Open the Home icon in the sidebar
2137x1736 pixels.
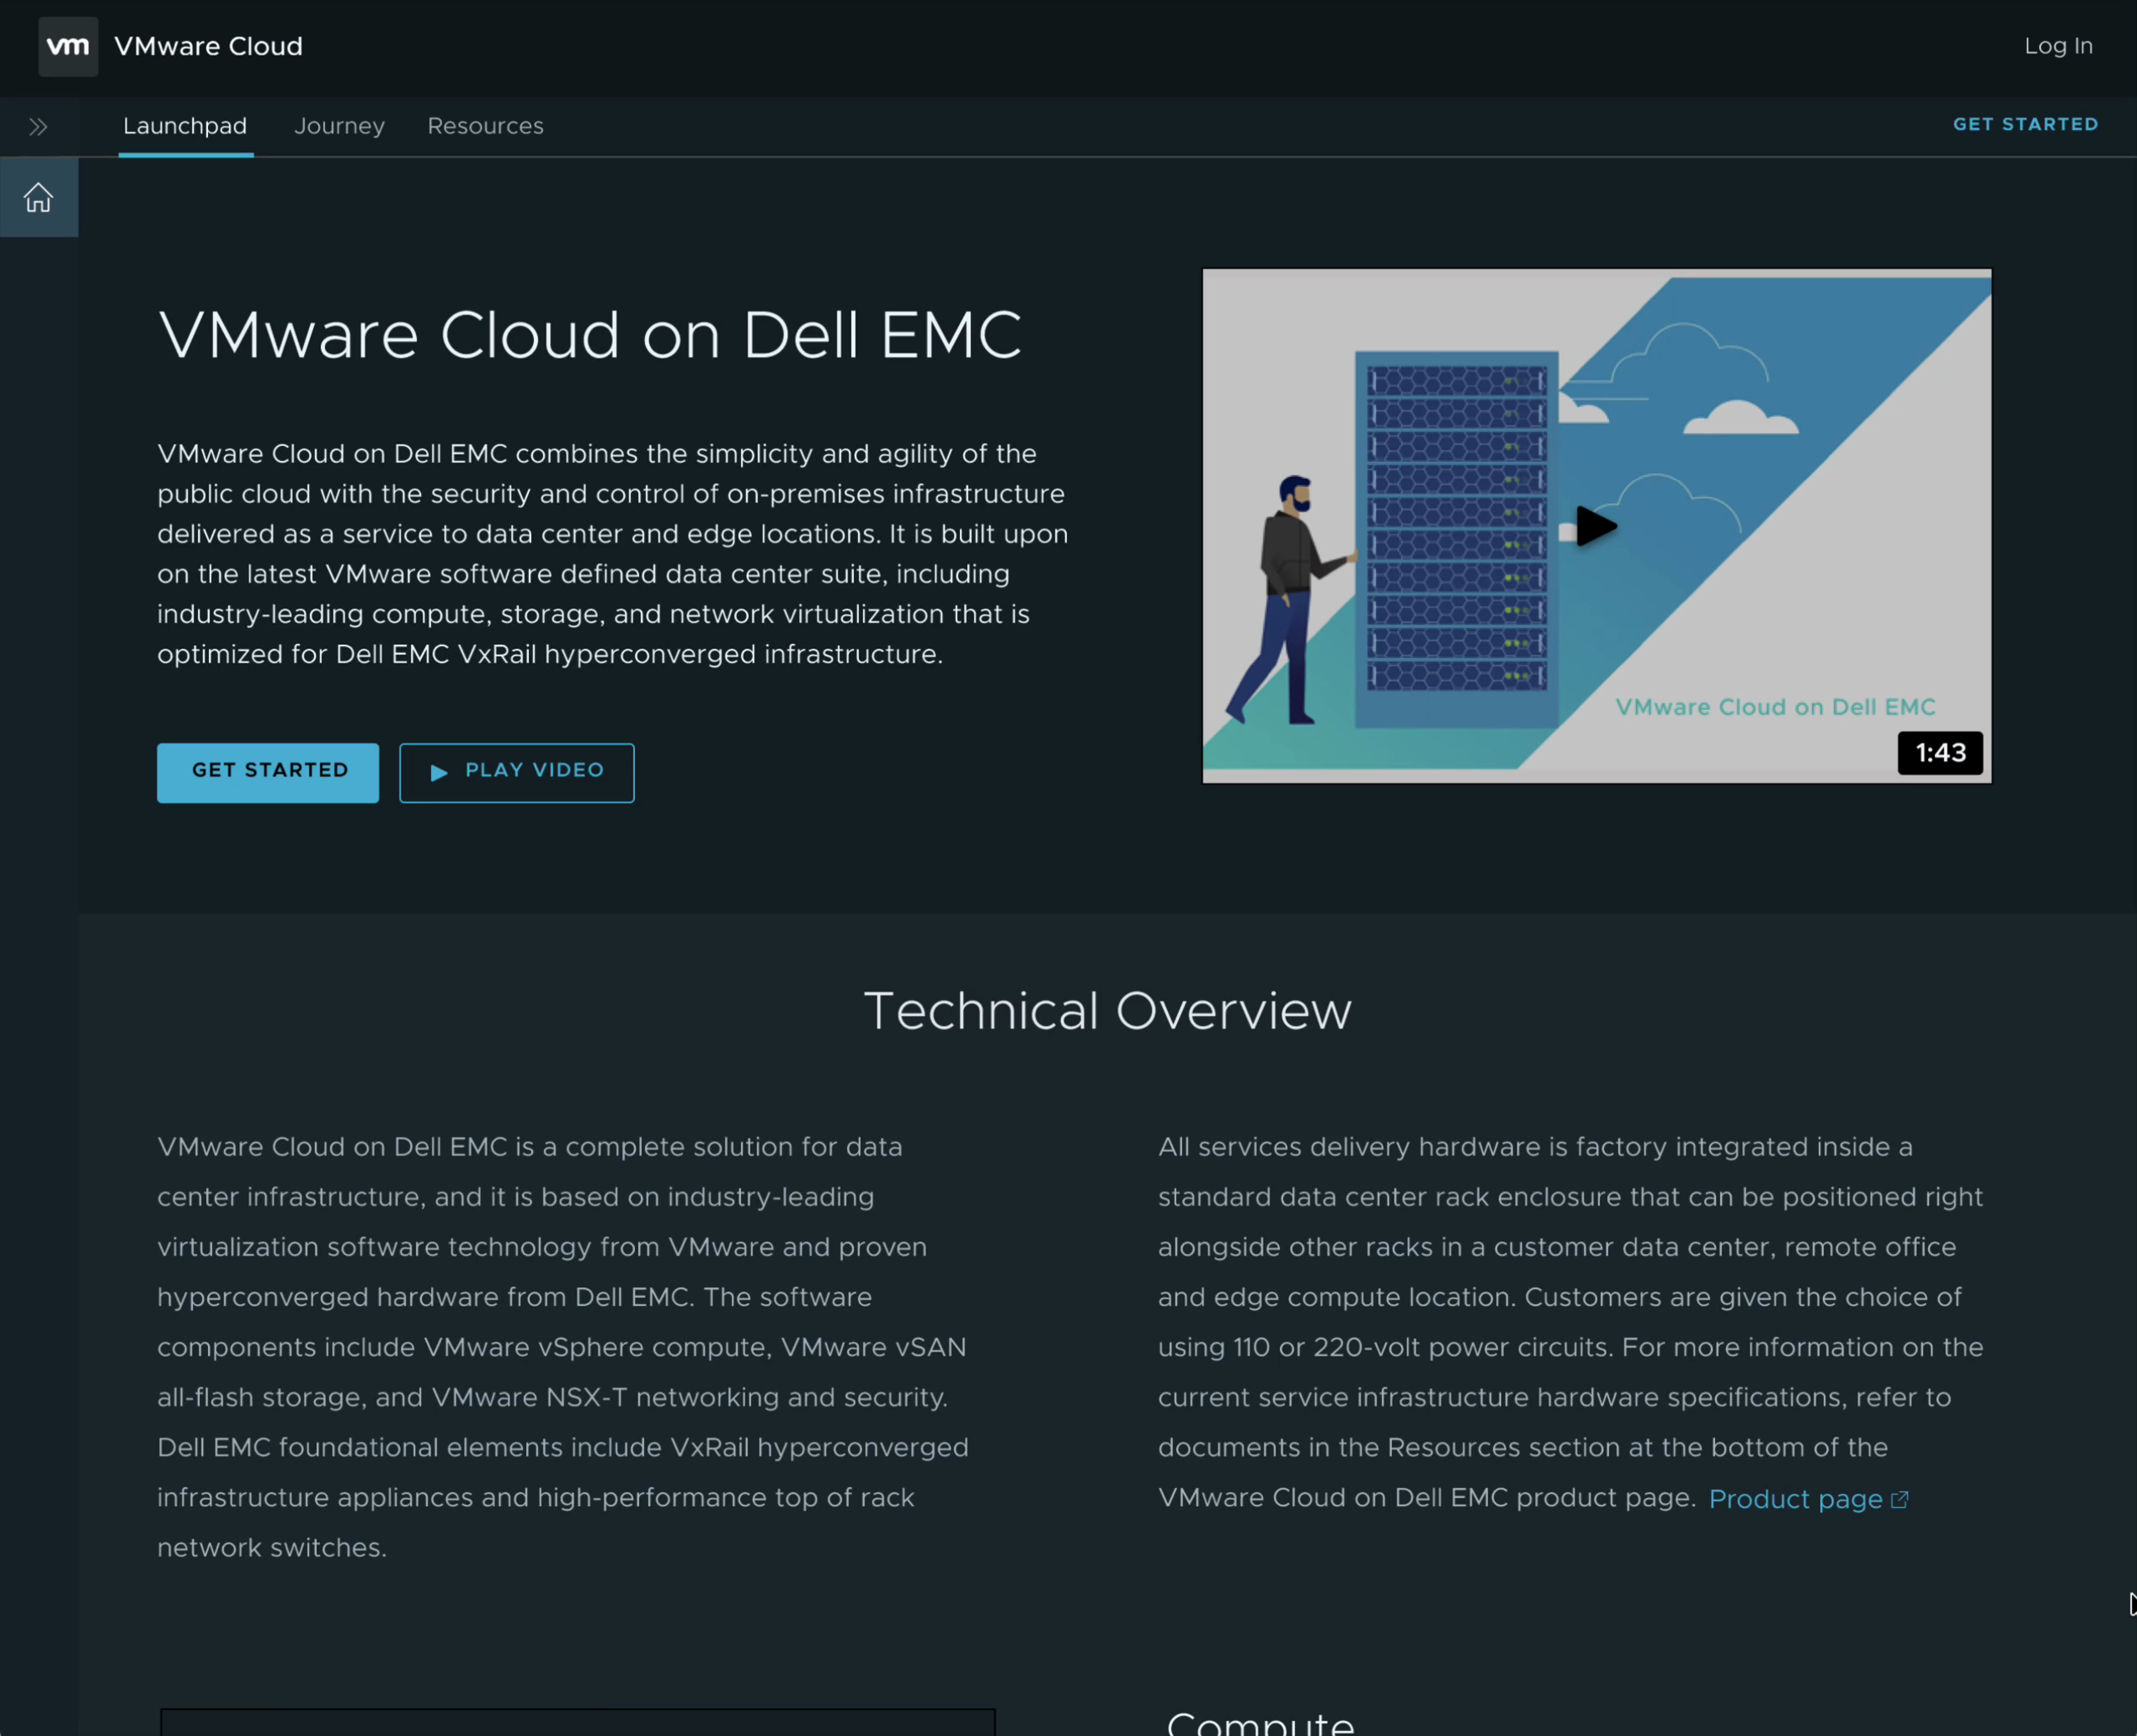[38, 198]
